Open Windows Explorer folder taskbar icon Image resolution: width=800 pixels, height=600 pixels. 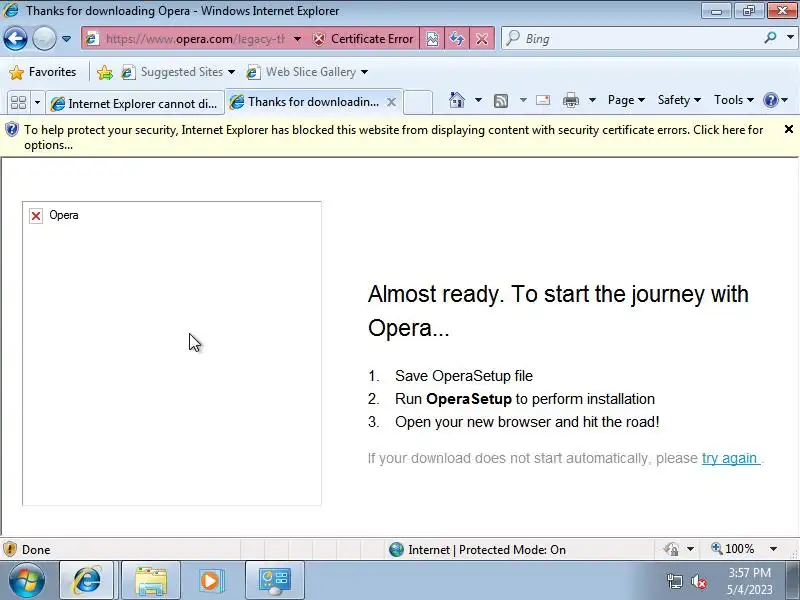coord(151,580)
